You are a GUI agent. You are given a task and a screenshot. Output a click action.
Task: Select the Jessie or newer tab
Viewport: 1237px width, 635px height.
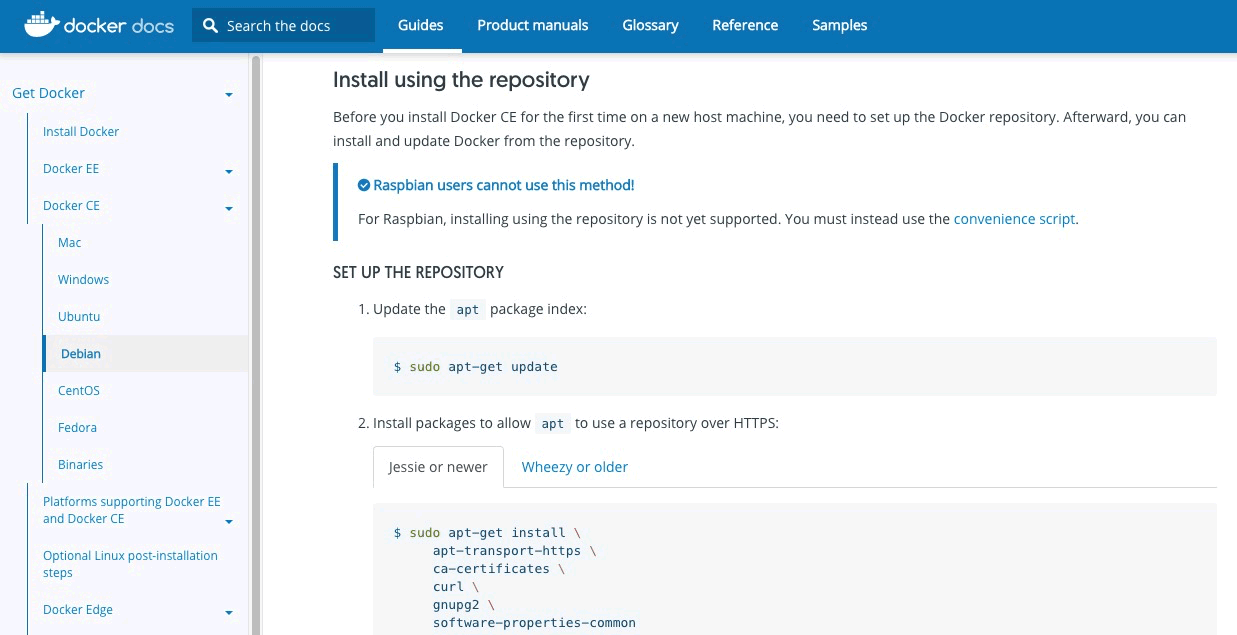tap(437, 467)
